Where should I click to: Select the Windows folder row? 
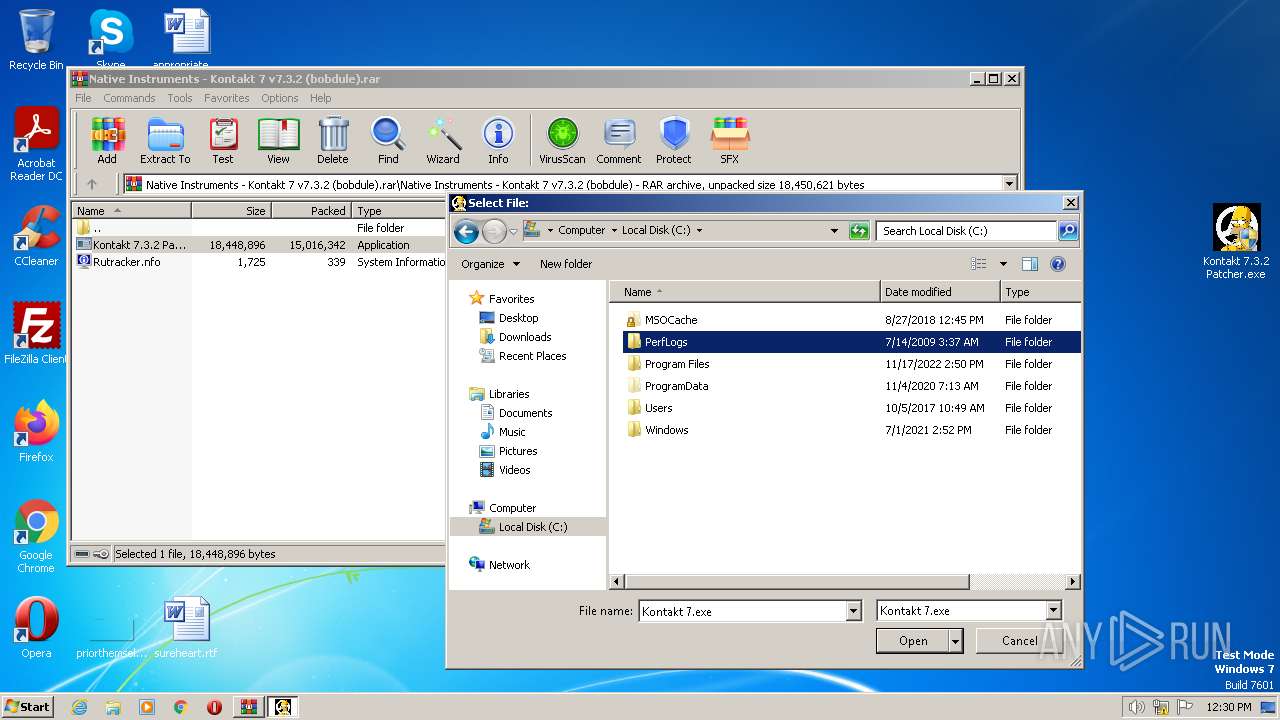pyautogui.click(x=851, y=430)
